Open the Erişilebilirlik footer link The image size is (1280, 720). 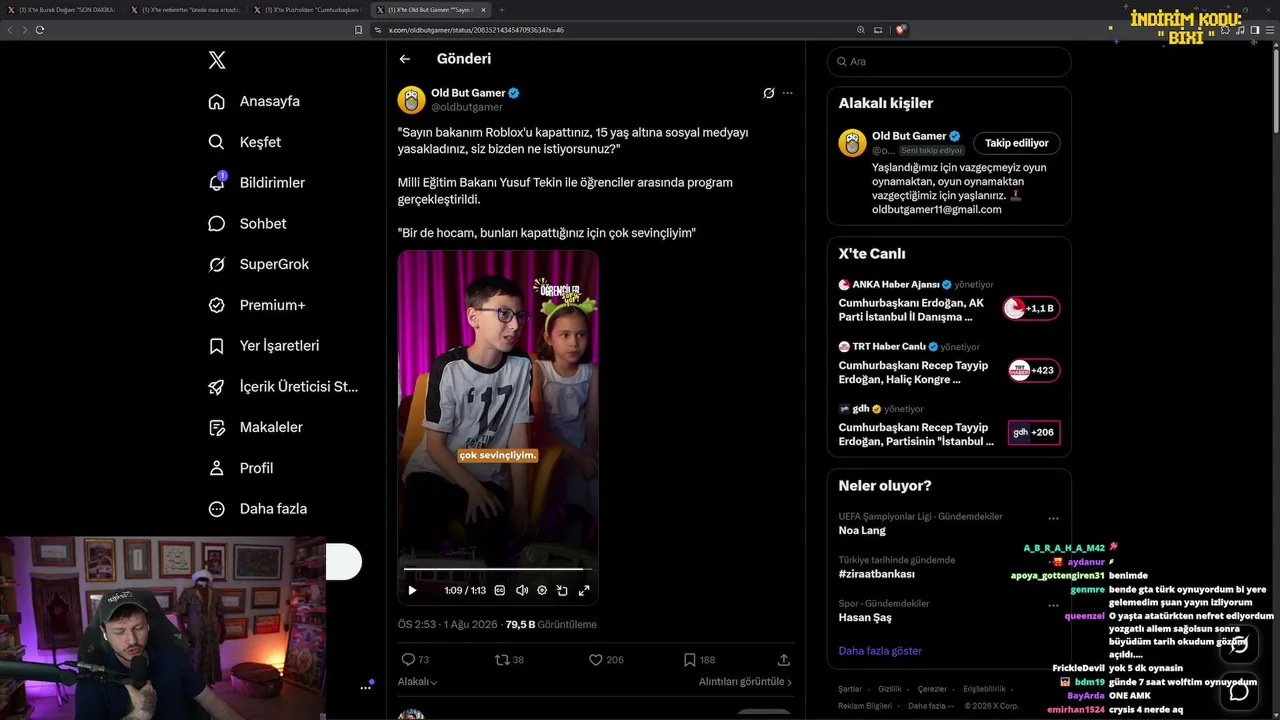click(984, 689)
